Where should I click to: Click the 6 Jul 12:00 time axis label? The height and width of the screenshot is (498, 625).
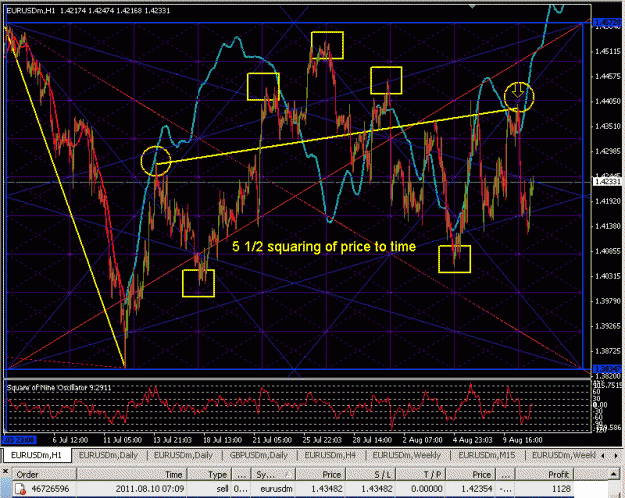click(x=70, y=440)
